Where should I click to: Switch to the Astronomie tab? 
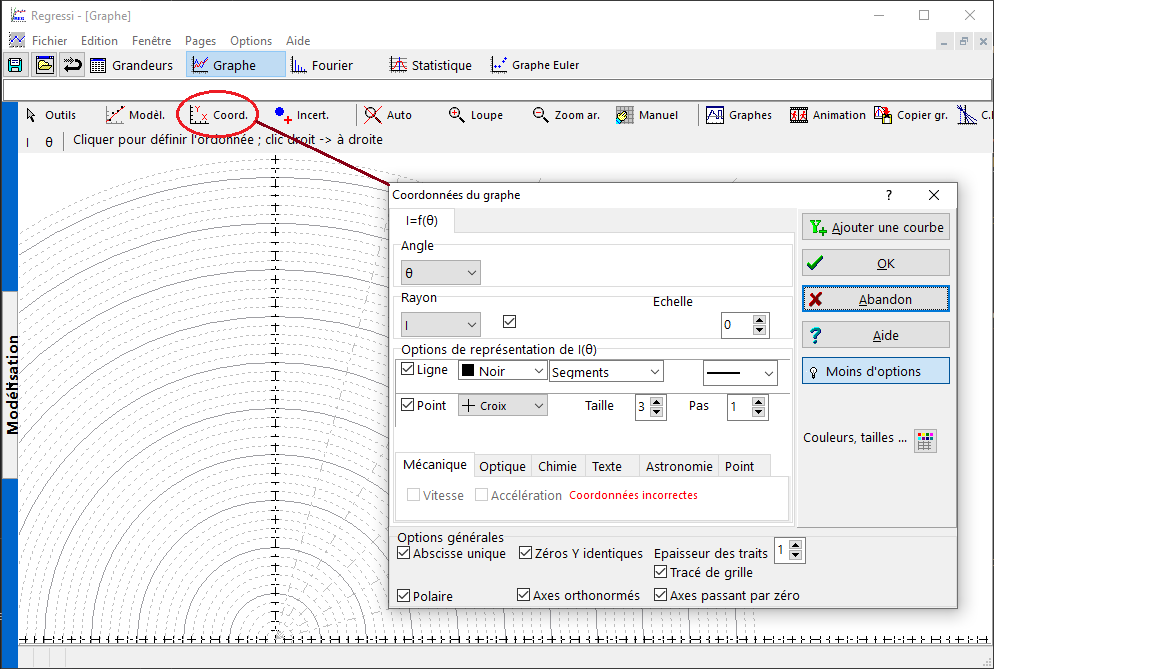pos(679,466)
